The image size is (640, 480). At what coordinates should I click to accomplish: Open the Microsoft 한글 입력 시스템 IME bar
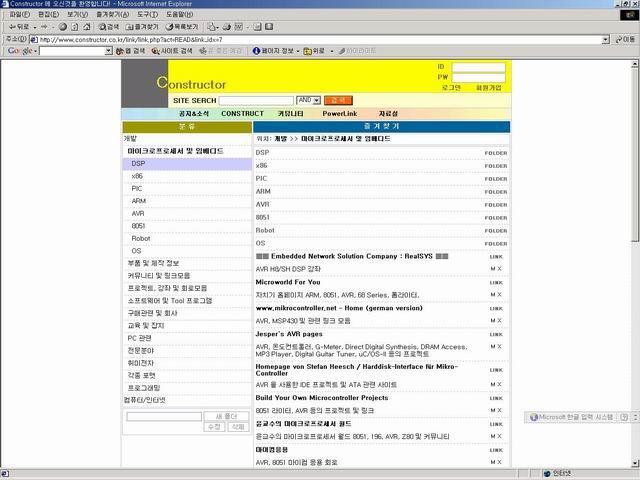click(571, 417)
